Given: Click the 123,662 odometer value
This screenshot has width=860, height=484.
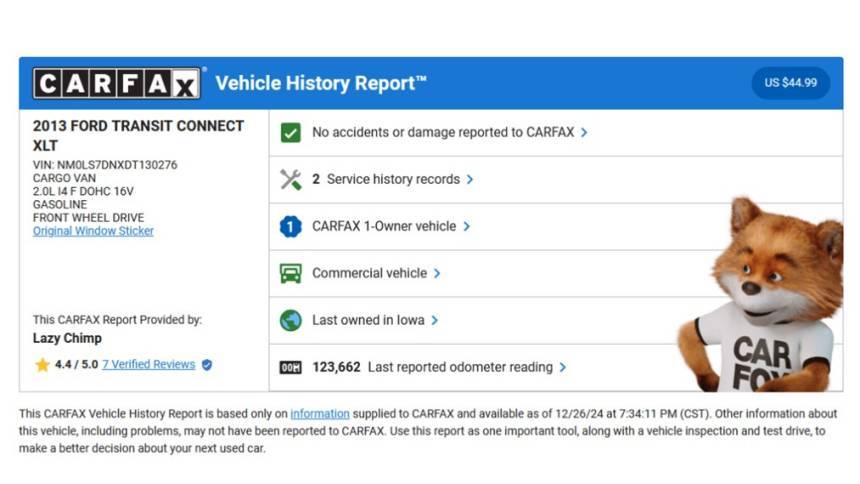Looking at the screenshot, I should 336,367.
